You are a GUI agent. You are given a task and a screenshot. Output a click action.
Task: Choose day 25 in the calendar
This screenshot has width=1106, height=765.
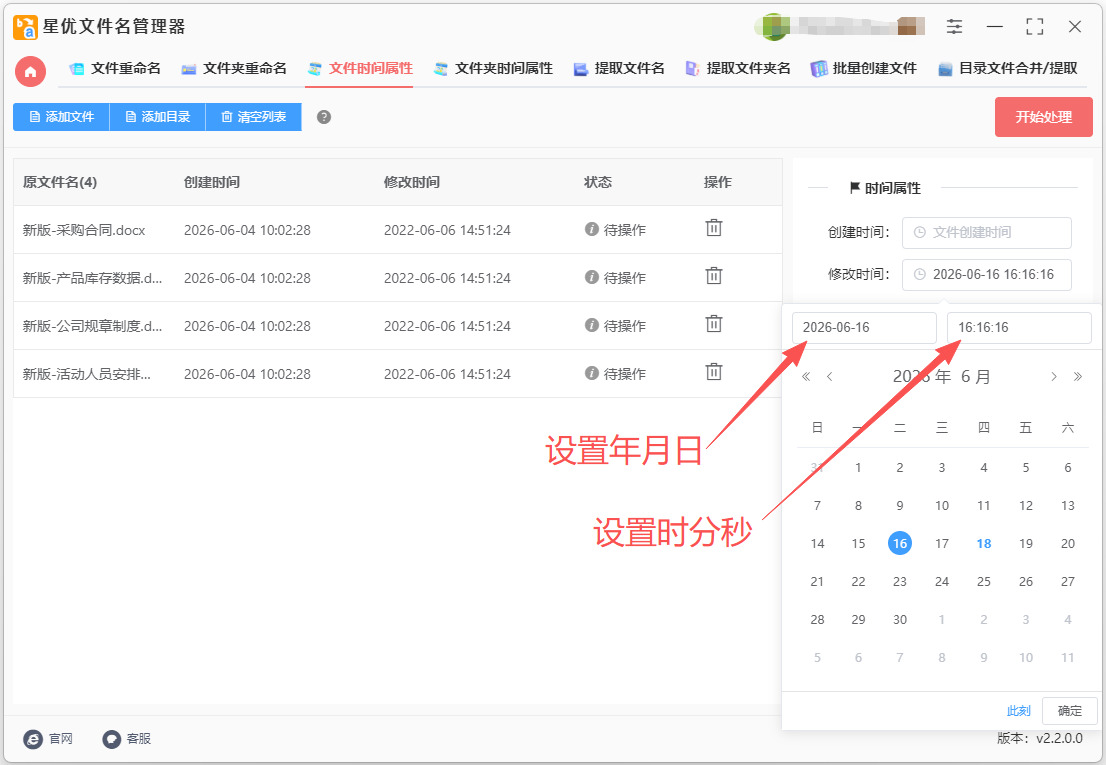984,582
